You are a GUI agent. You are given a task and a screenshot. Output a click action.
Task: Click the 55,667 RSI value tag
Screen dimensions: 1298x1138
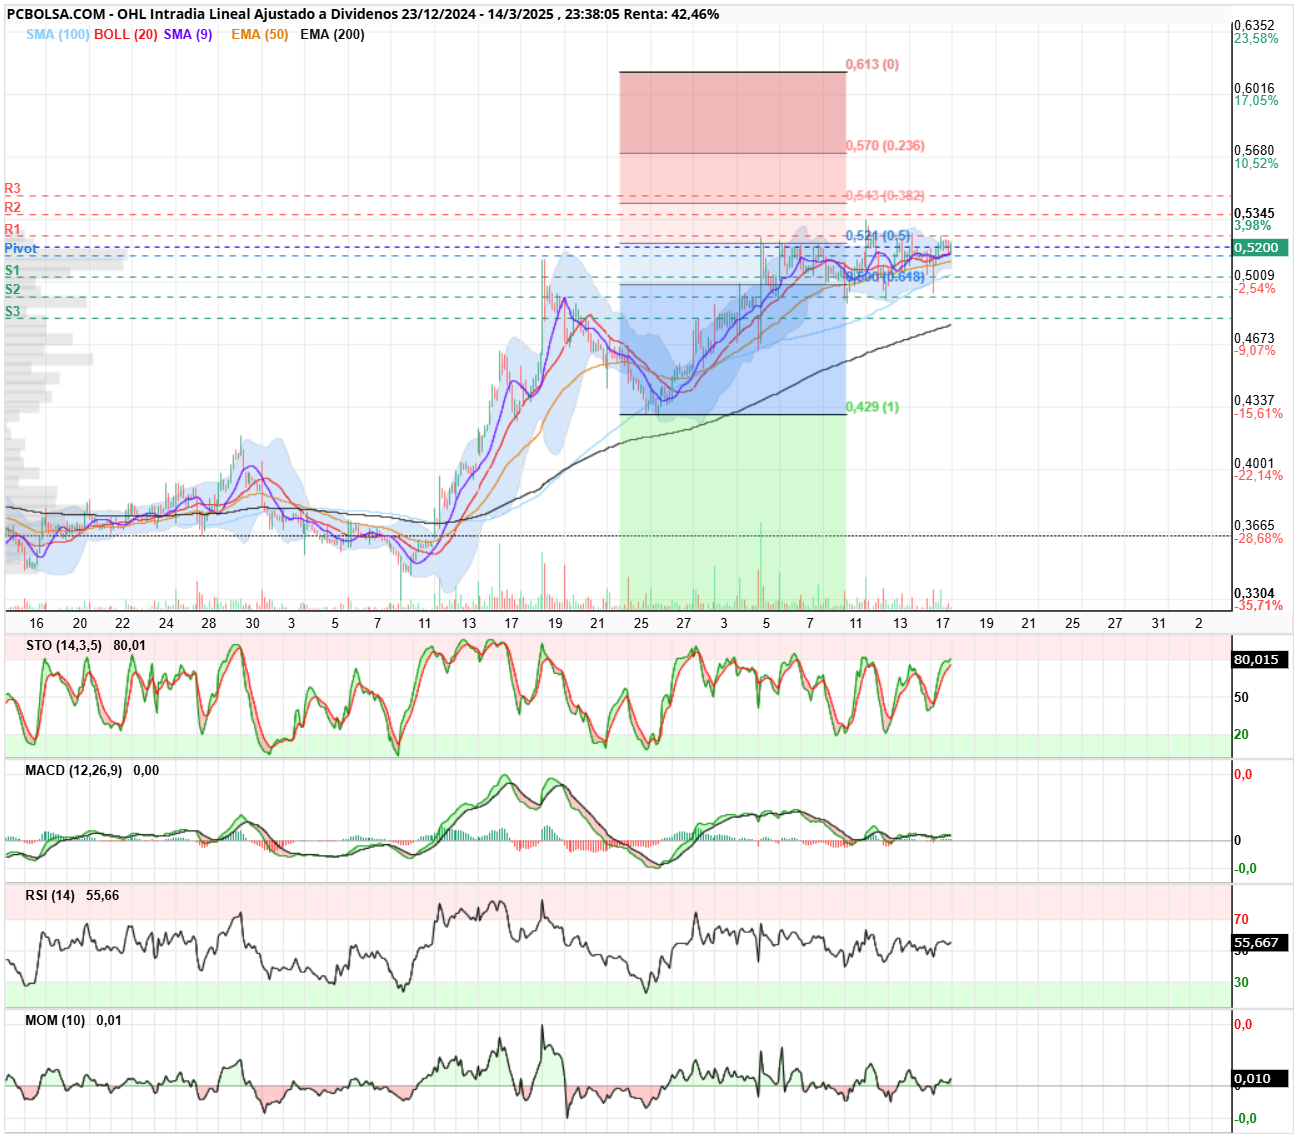pos(1260,943)
